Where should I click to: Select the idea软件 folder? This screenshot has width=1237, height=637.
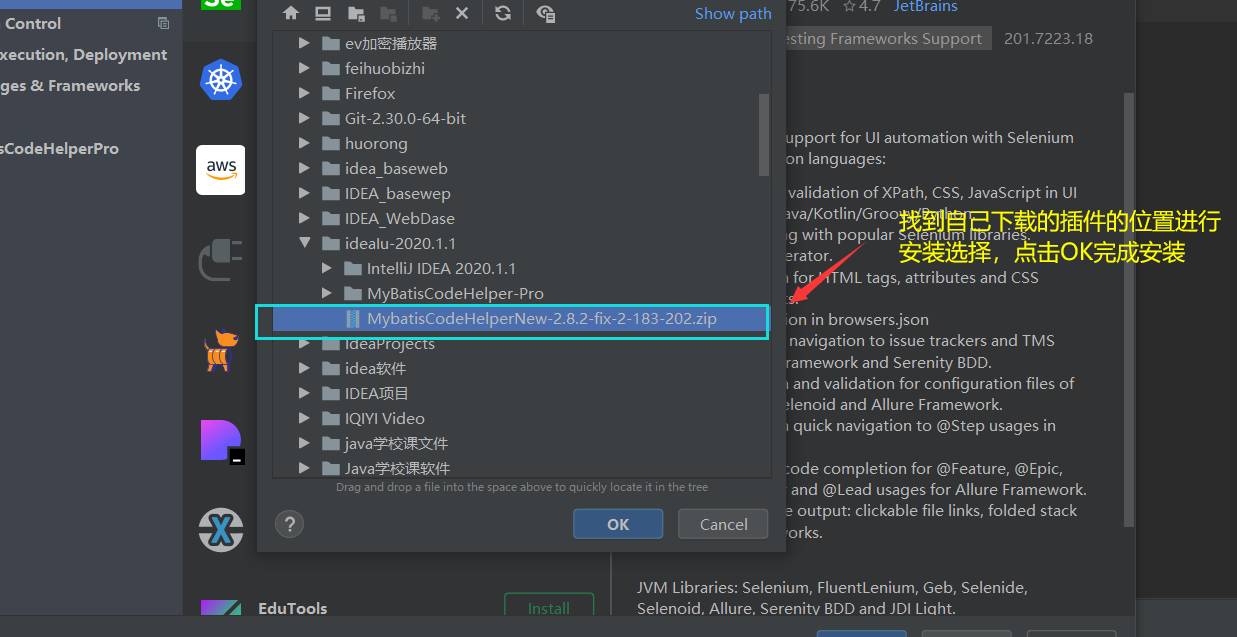[x=376, y=369]
